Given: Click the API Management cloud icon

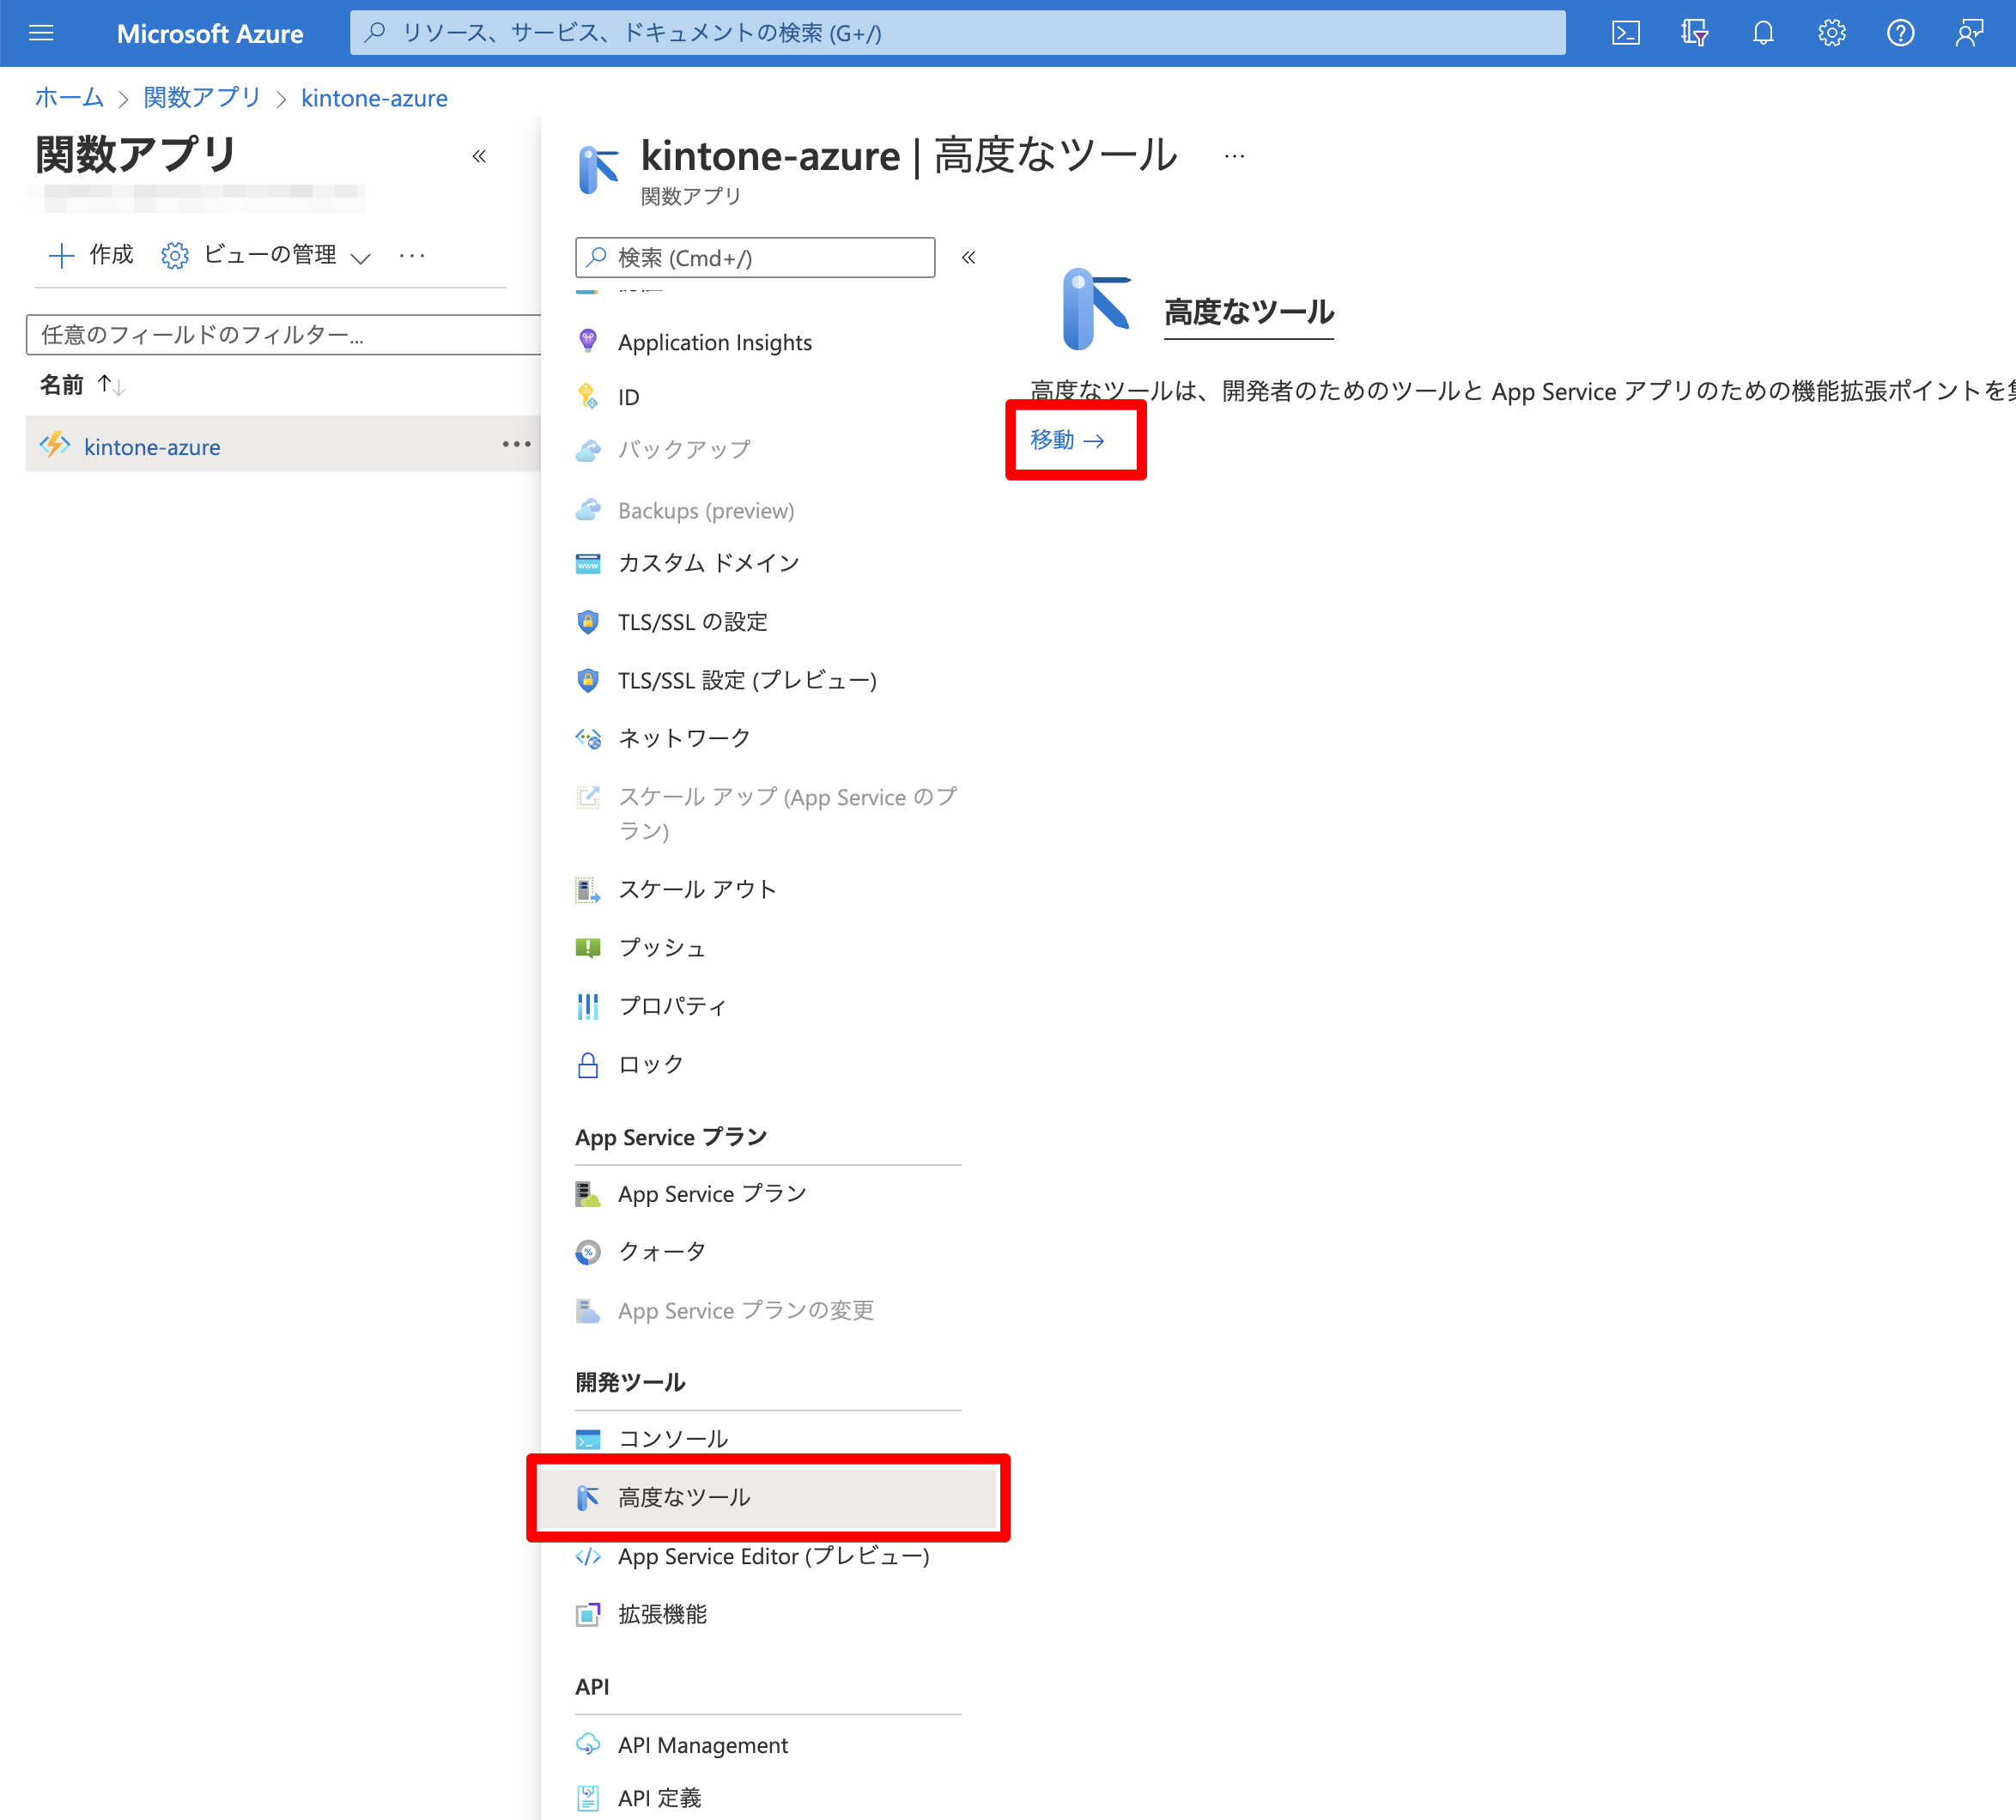Looking at the screenshot, I should point(588,1744).
